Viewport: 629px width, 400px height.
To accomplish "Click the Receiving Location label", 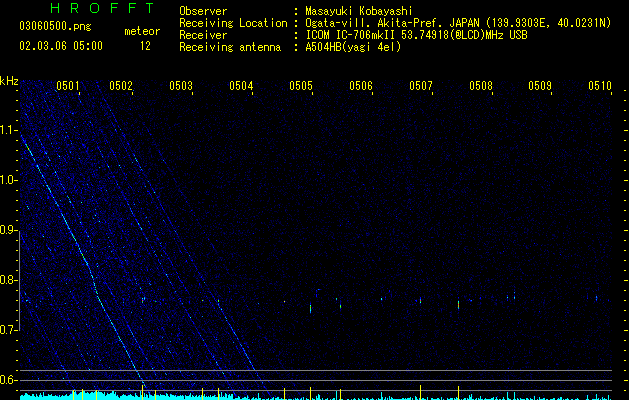I will 233,23.
